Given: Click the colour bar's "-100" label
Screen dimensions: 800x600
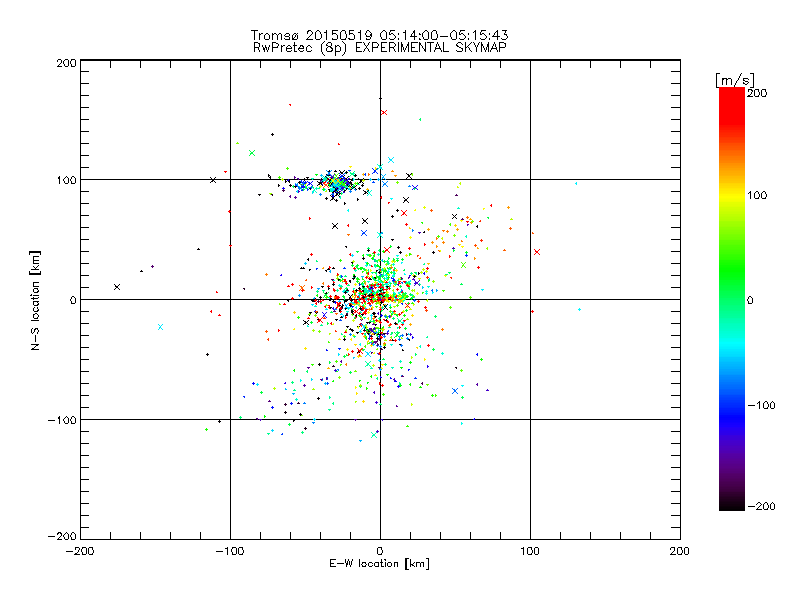Looking at the screenshot, I should 761,406.
